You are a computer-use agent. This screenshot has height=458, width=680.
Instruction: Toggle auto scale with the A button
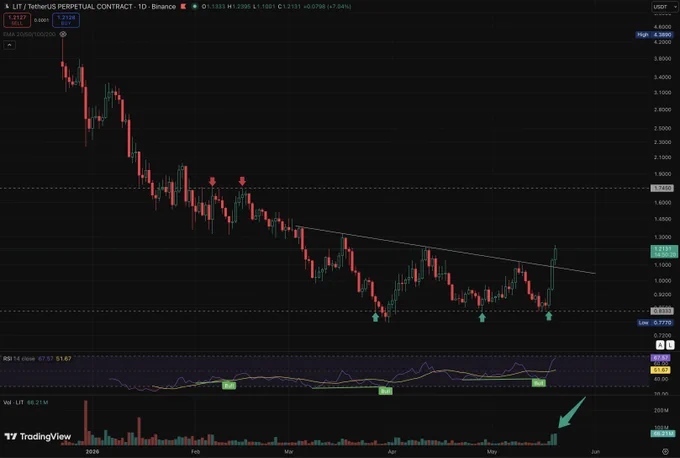660,345
